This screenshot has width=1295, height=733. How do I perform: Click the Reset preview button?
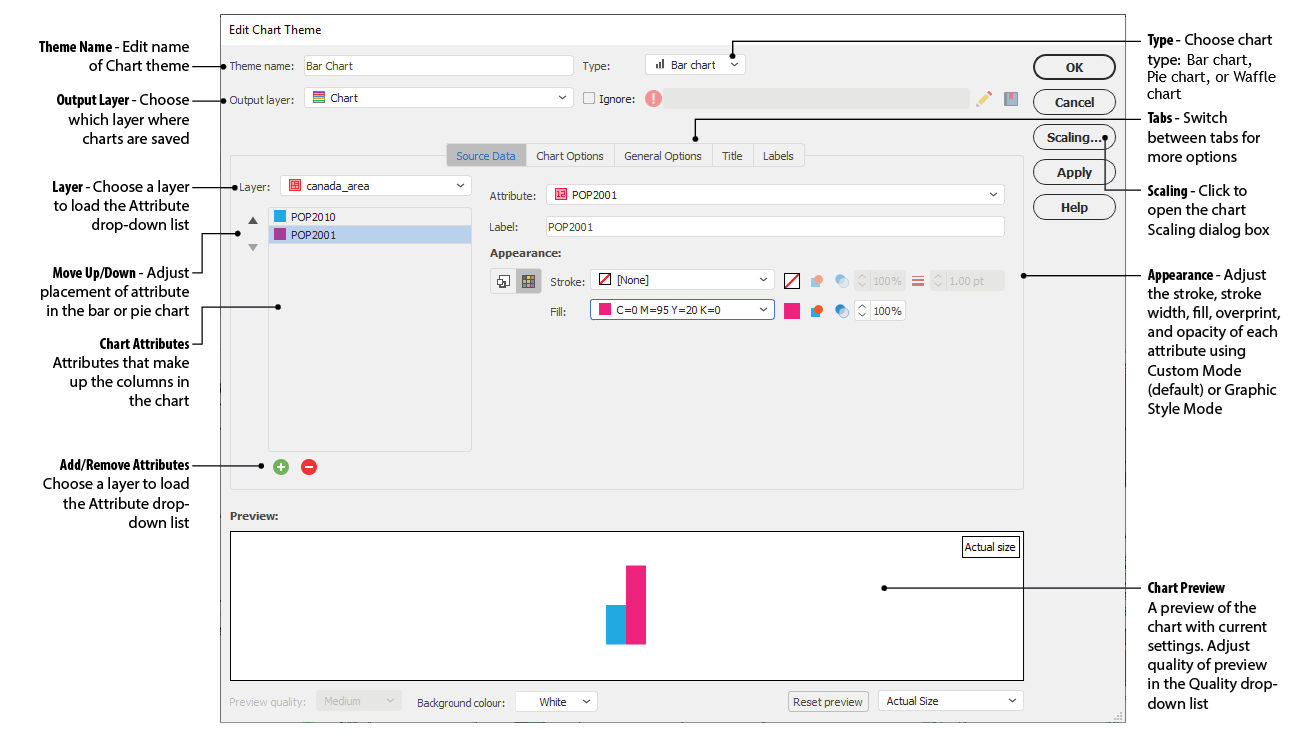828,702
